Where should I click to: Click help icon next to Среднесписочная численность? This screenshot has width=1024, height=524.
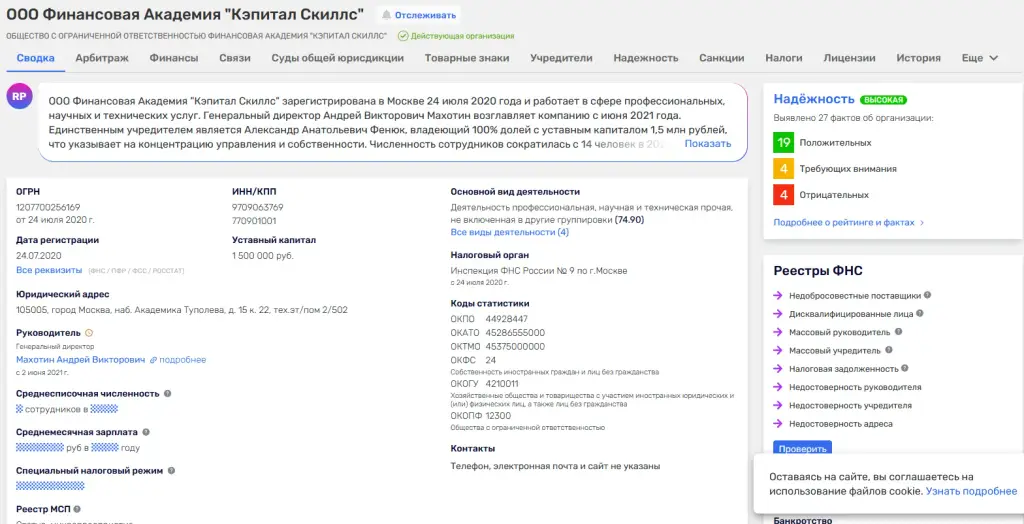click(168, 394)
